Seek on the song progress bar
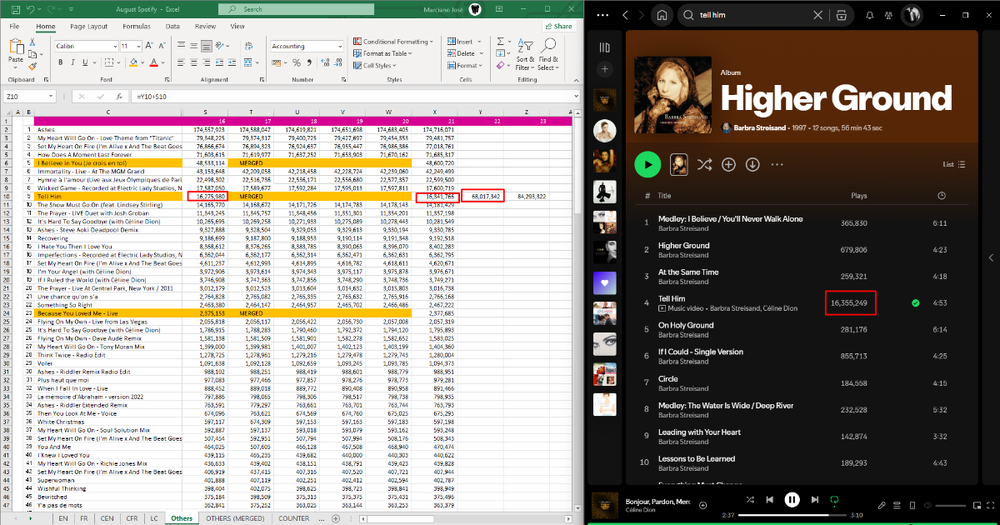Image resolution: width=1000 pixels, height=525 pixels. pyautogui.click(x=792, y=515)
